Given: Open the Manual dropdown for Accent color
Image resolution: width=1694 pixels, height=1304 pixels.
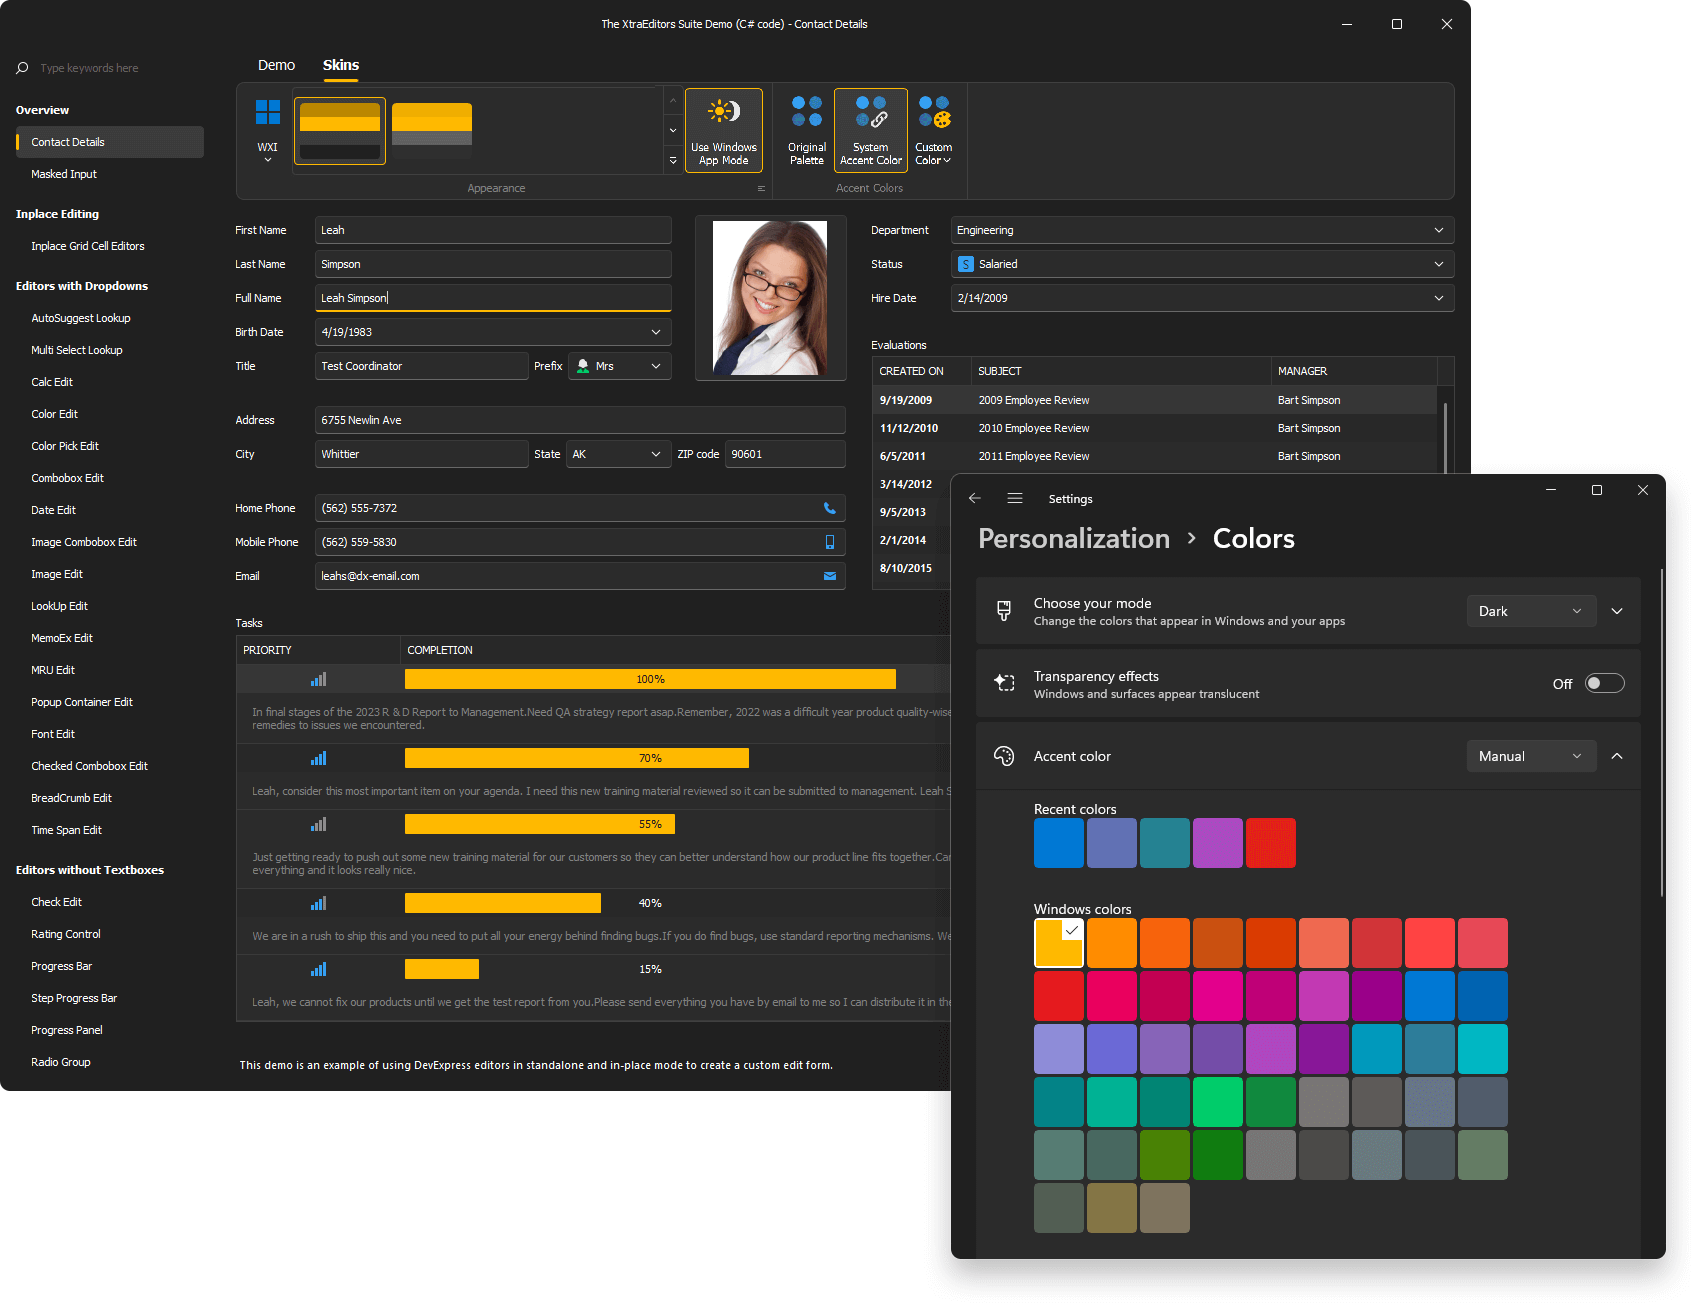Looking at the screenshot, I should pyautogui.click(x=1531, y=756).
